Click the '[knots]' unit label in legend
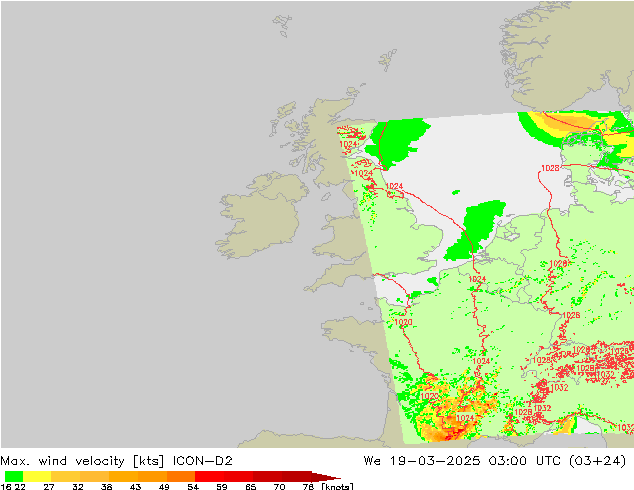Image resolution: width=634 pixels, height=490 pixels. click(x=337, y=486)
